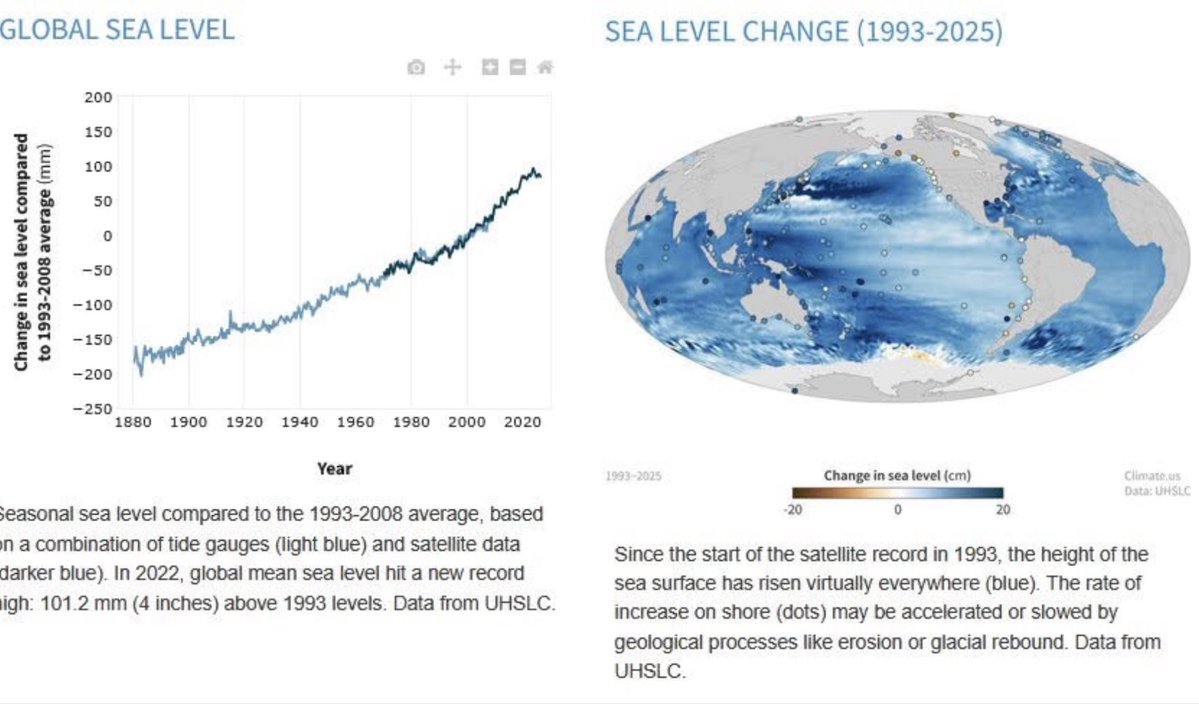Select the pan tool in chart toolbar
This screenshot has width=1199, height=704.
pos(453,67)
